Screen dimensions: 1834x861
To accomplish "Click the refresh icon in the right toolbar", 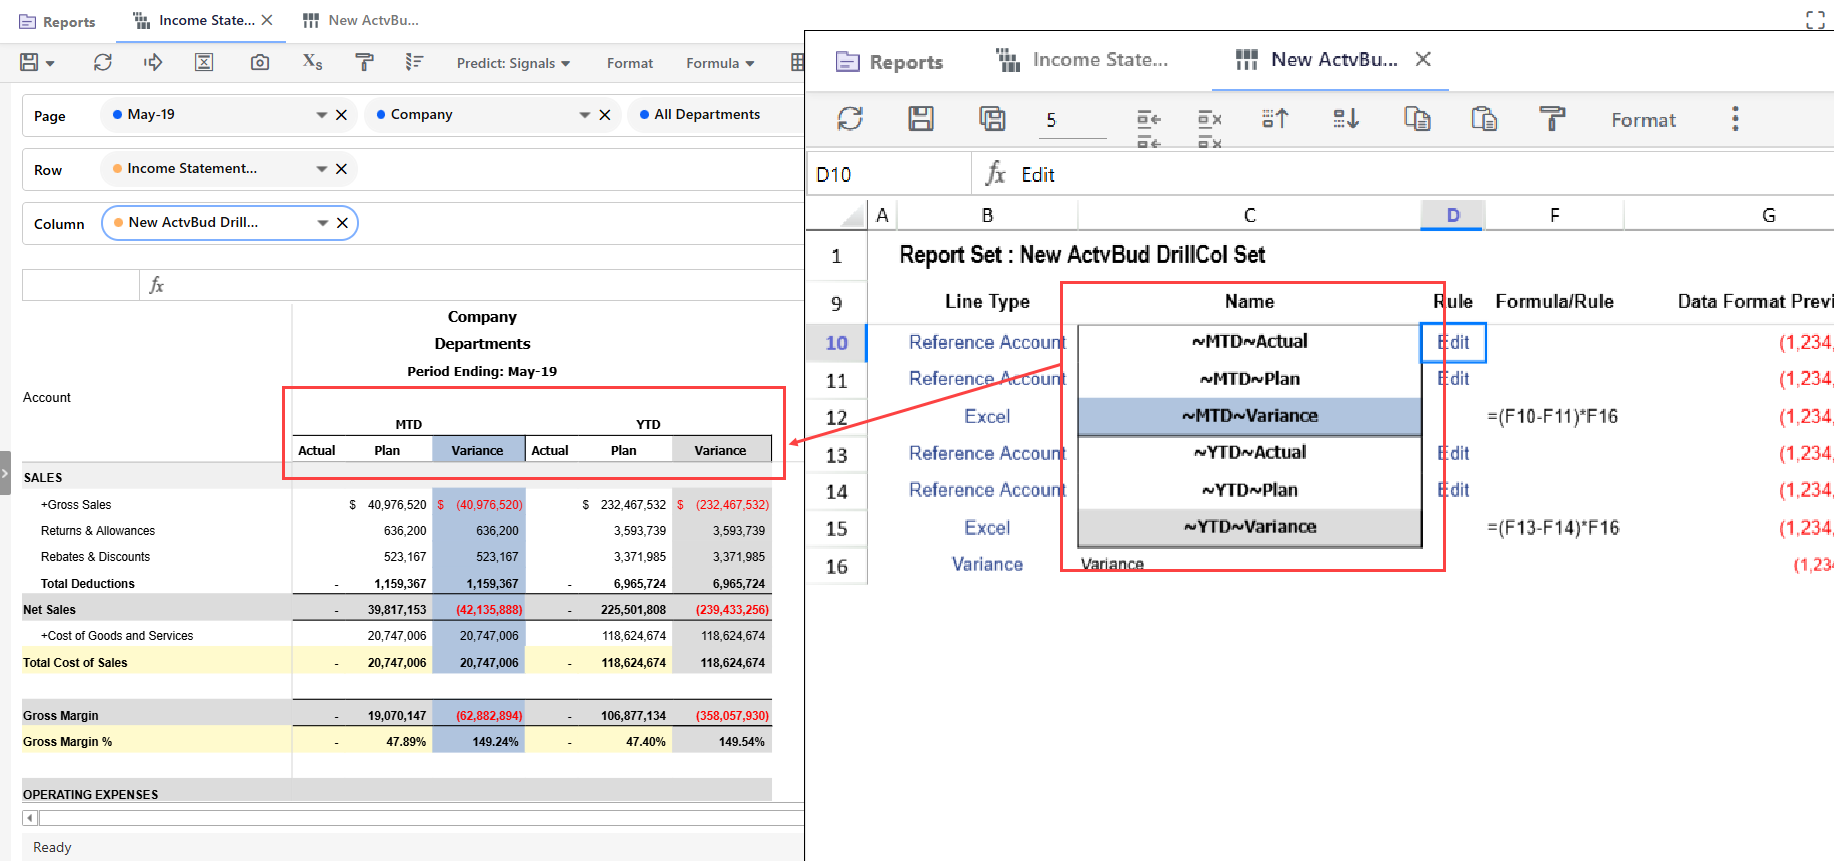I will pos(850,119).
